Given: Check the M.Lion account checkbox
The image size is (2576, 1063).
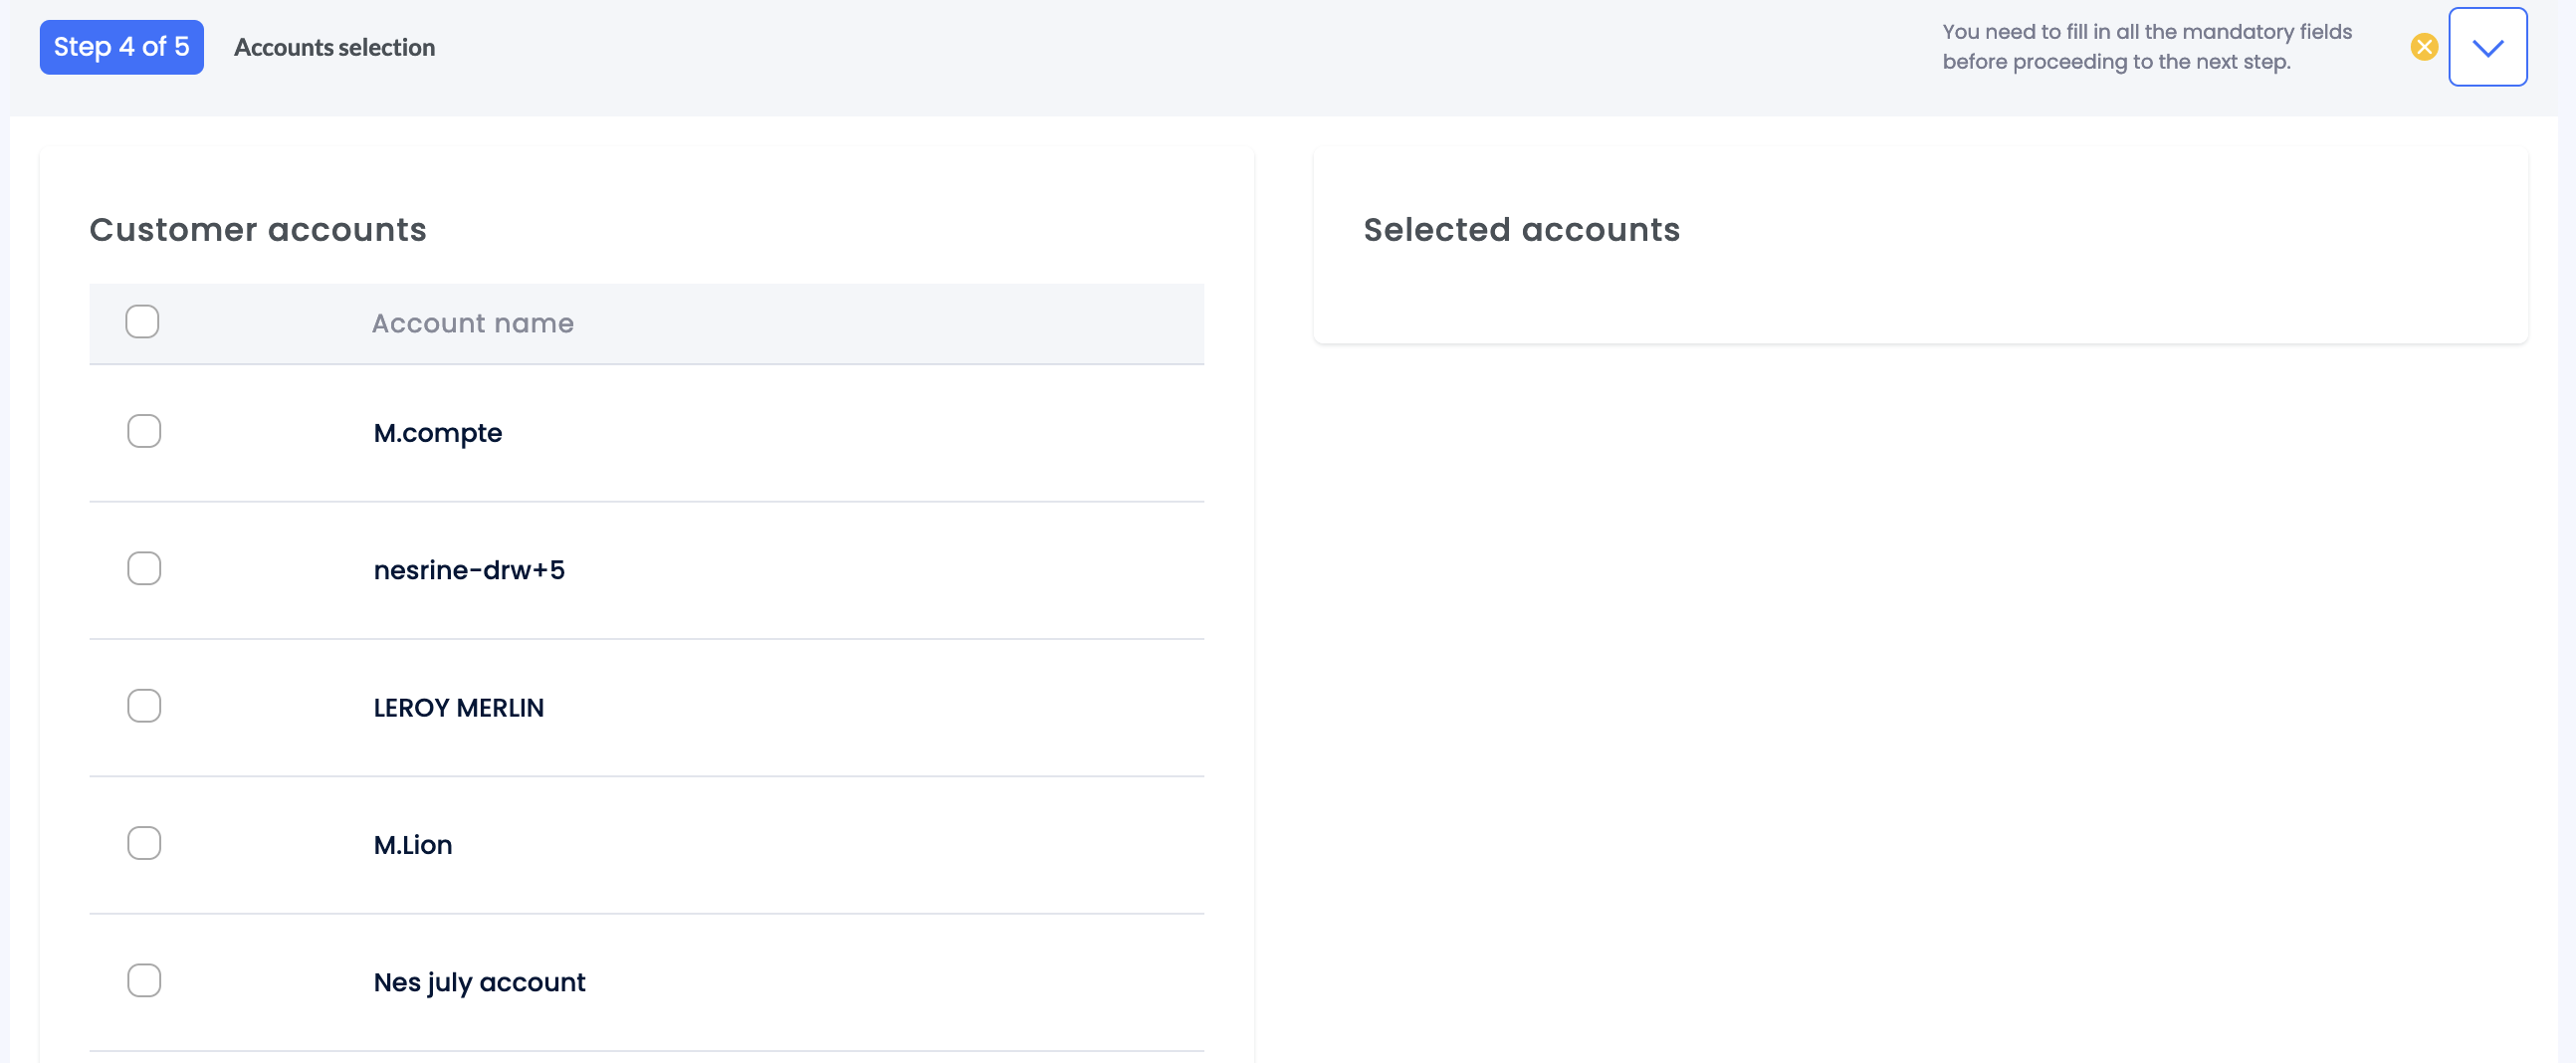Looking at the screenshot, I should [143, 842].
